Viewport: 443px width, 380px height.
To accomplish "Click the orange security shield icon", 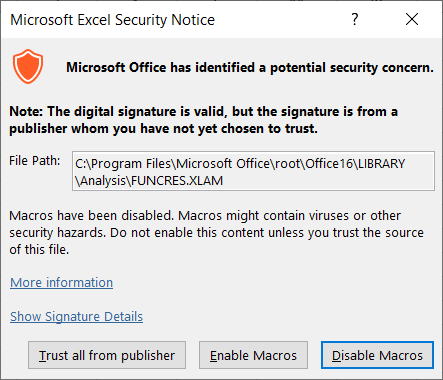I will (x=28, y=66).
